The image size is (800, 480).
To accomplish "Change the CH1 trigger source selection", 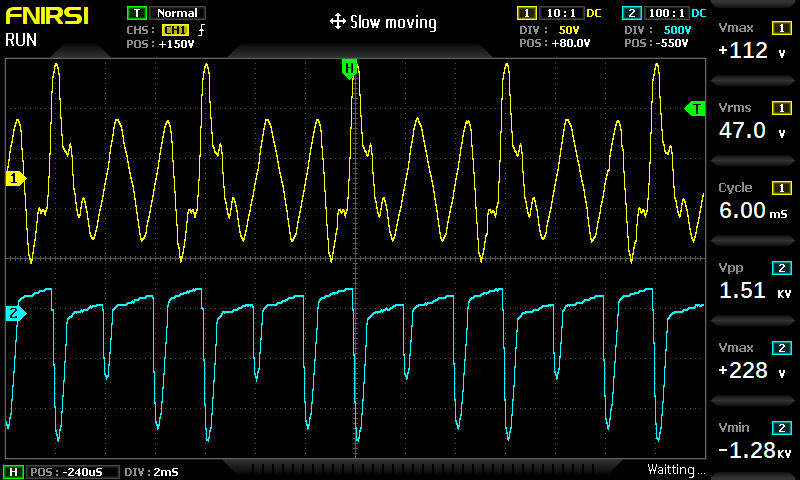I will (x=176, y=30).
